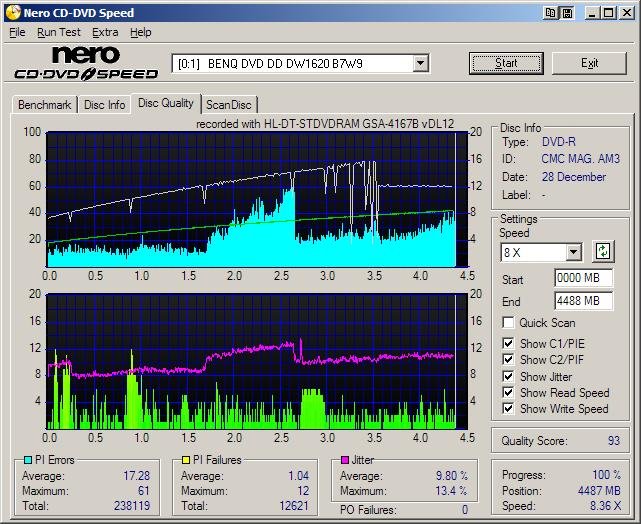
Task: Uncheck Show C1/PIE
Action: tap(508, 343)
